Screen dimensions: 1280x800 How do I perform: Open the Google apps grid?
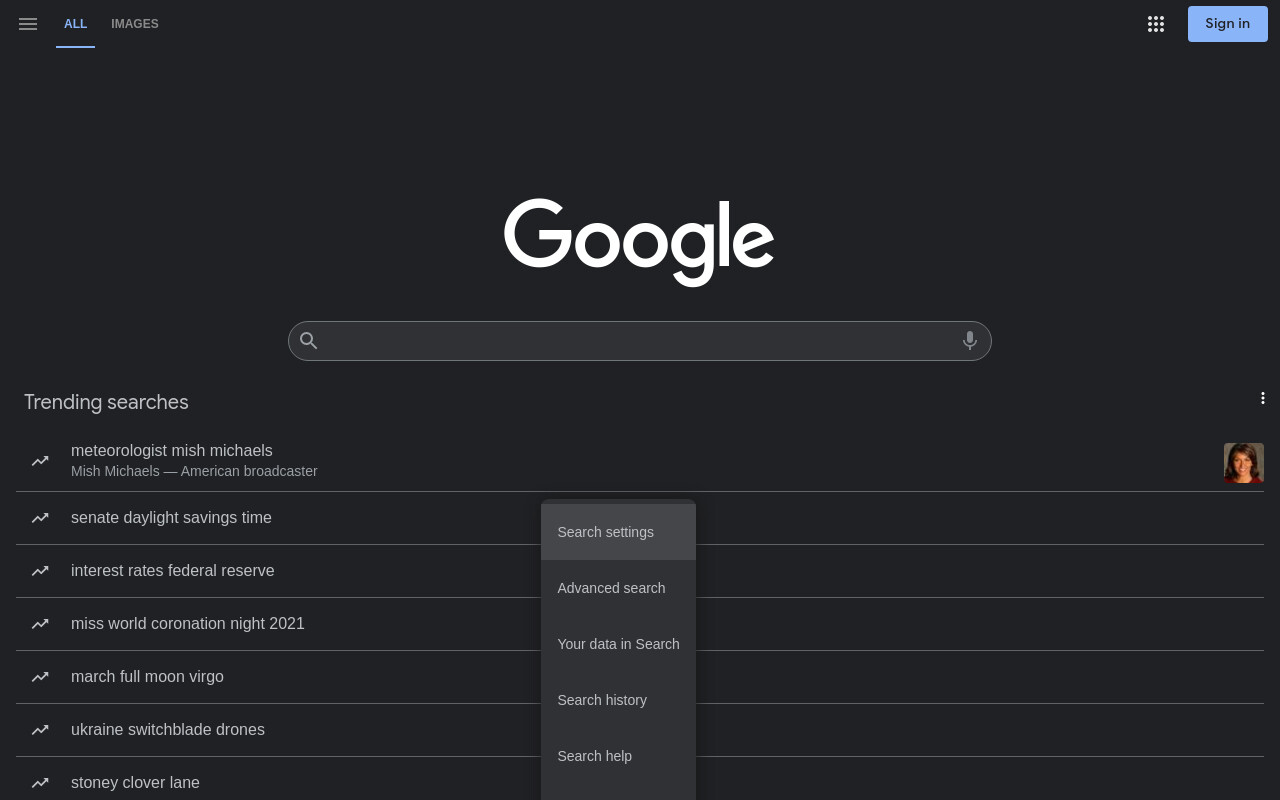click(x=1156, y=24)
